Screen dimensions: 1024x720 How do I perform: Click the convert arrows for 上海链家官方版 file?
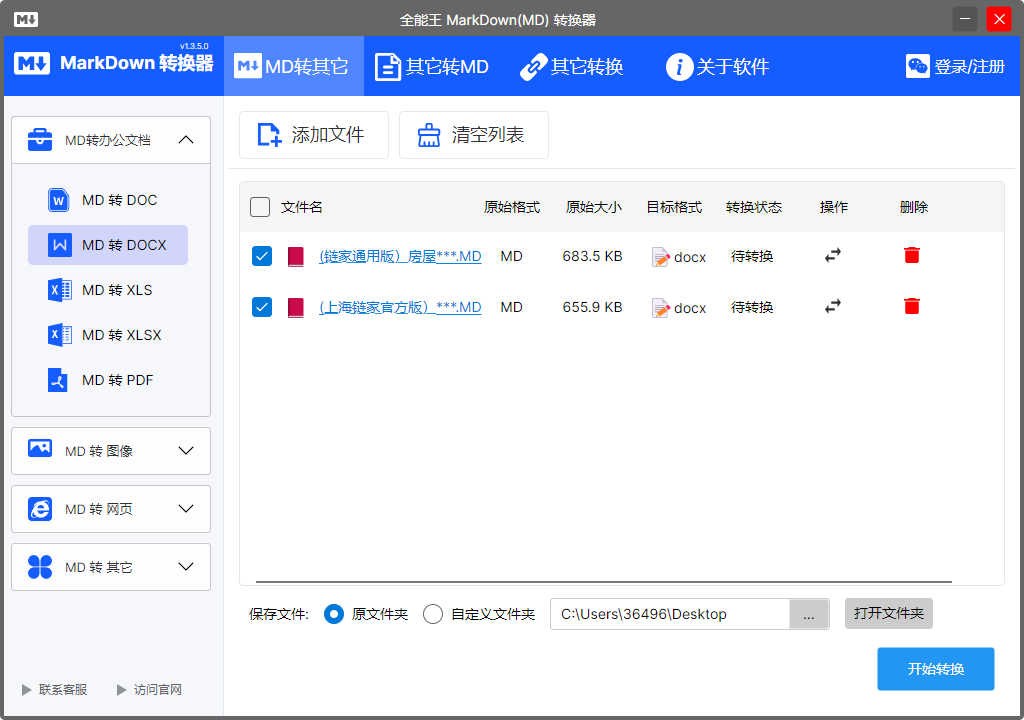point(833,306)
